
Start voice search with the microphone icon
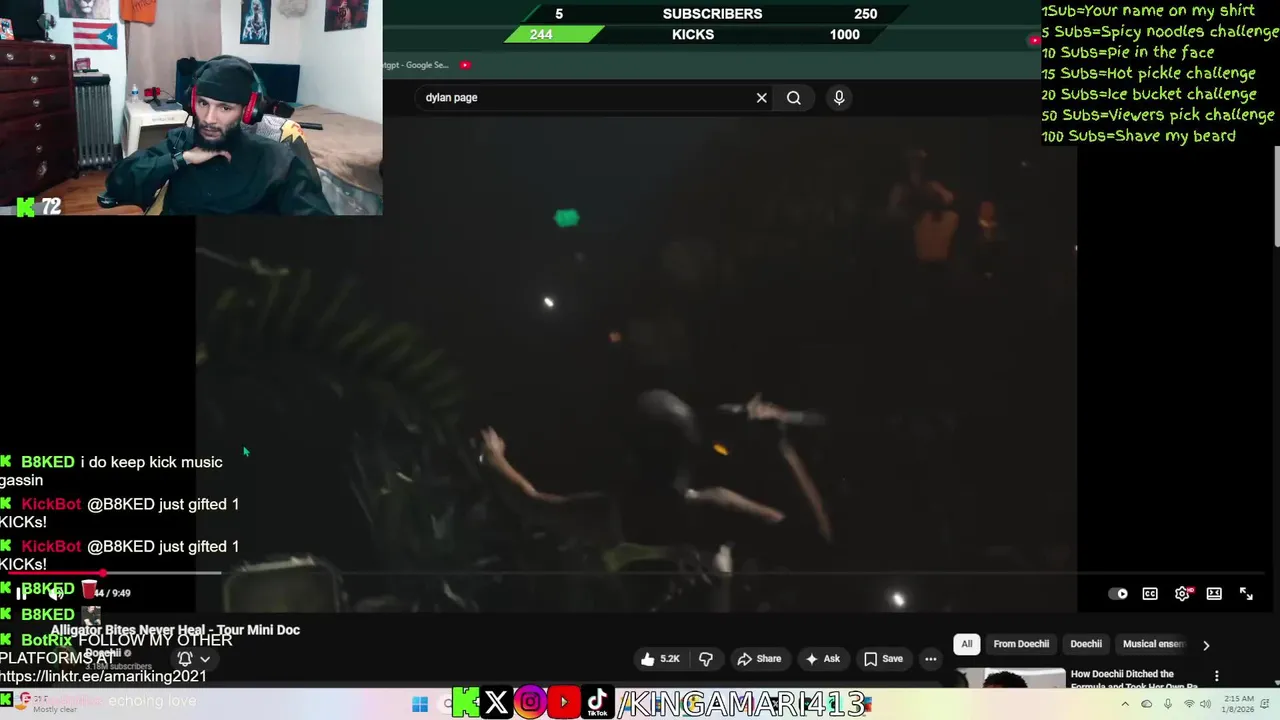coord(839,98)
